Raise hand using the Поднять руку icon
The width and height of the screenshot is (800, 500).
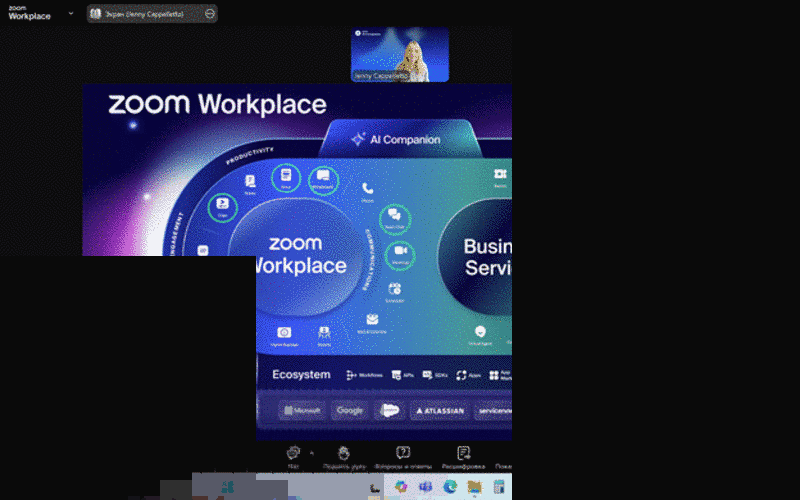tap(344, 457)
